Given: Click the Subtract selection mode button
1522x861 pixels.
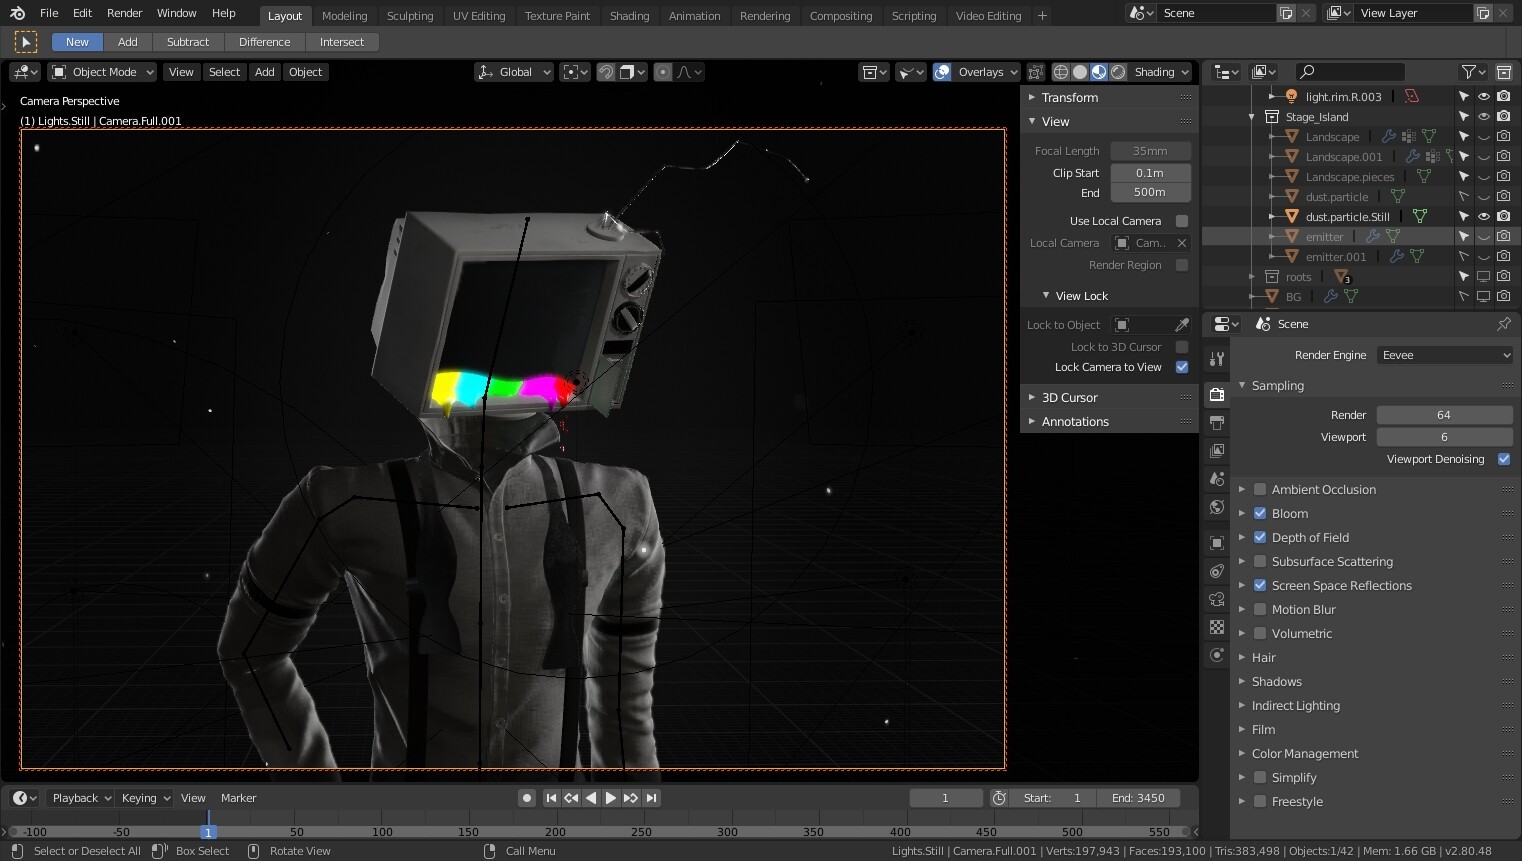Looking at the screenshot, I should coord(188,42).
